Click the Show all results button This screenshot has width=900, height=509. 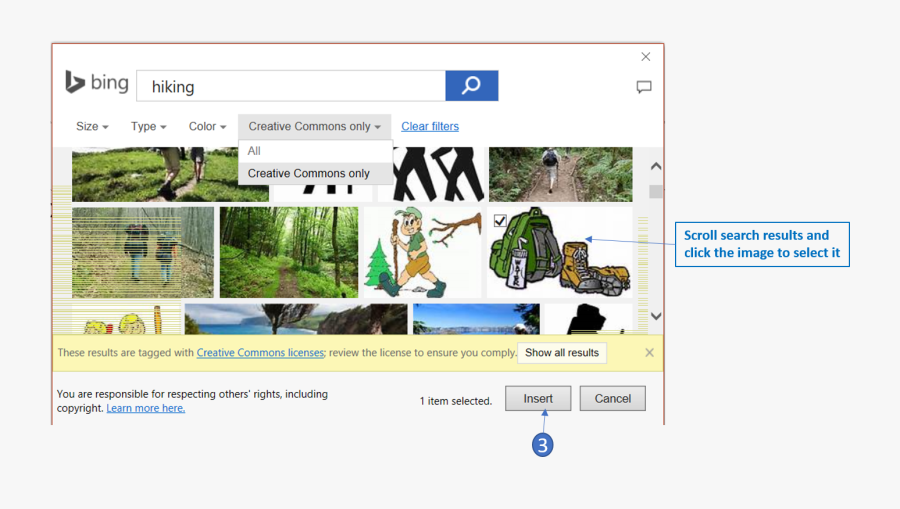coord(561,352)
